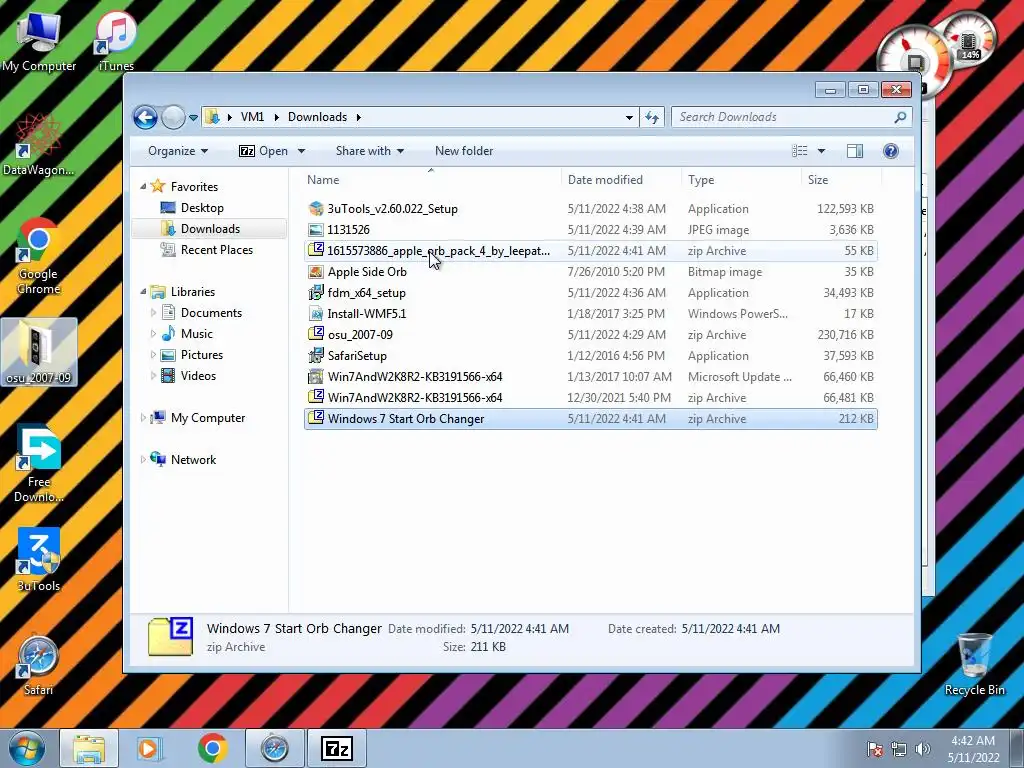Sort by the Type column
The height and width of the screenshot is (768, 1024).
point(741,180)
